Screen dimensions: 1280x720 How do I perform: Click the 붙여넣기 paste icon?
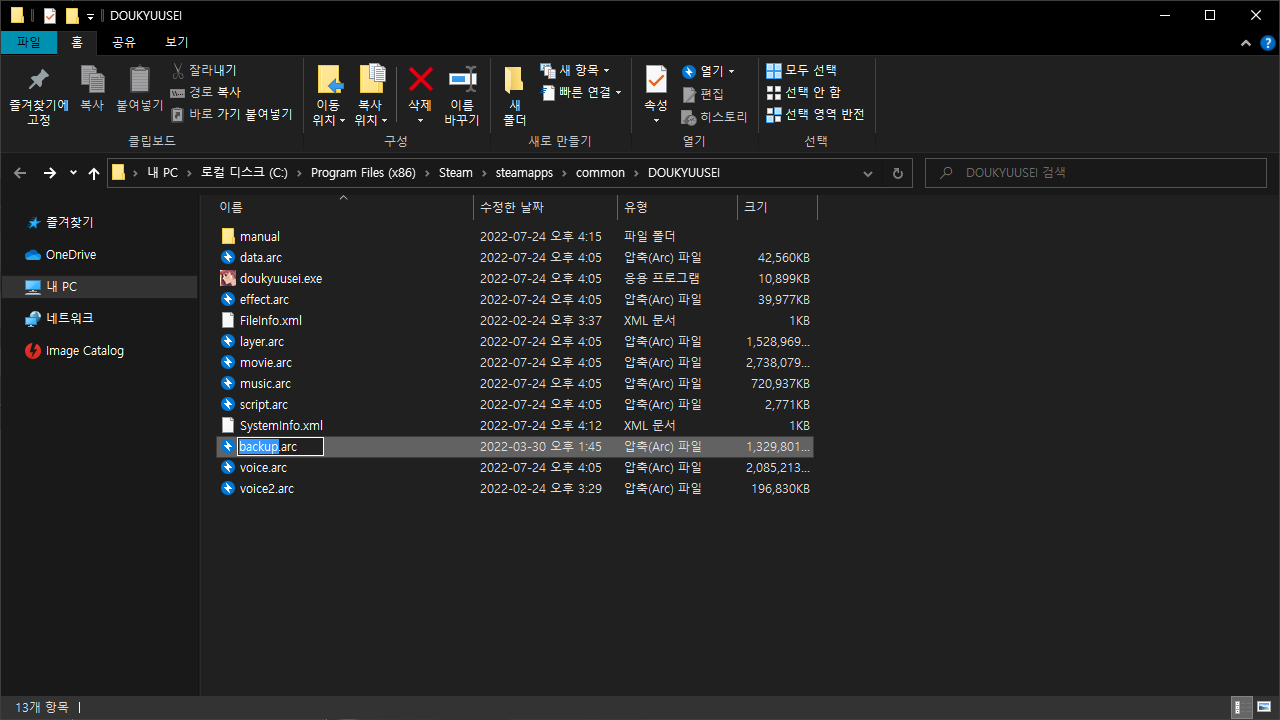click(140, 80)
